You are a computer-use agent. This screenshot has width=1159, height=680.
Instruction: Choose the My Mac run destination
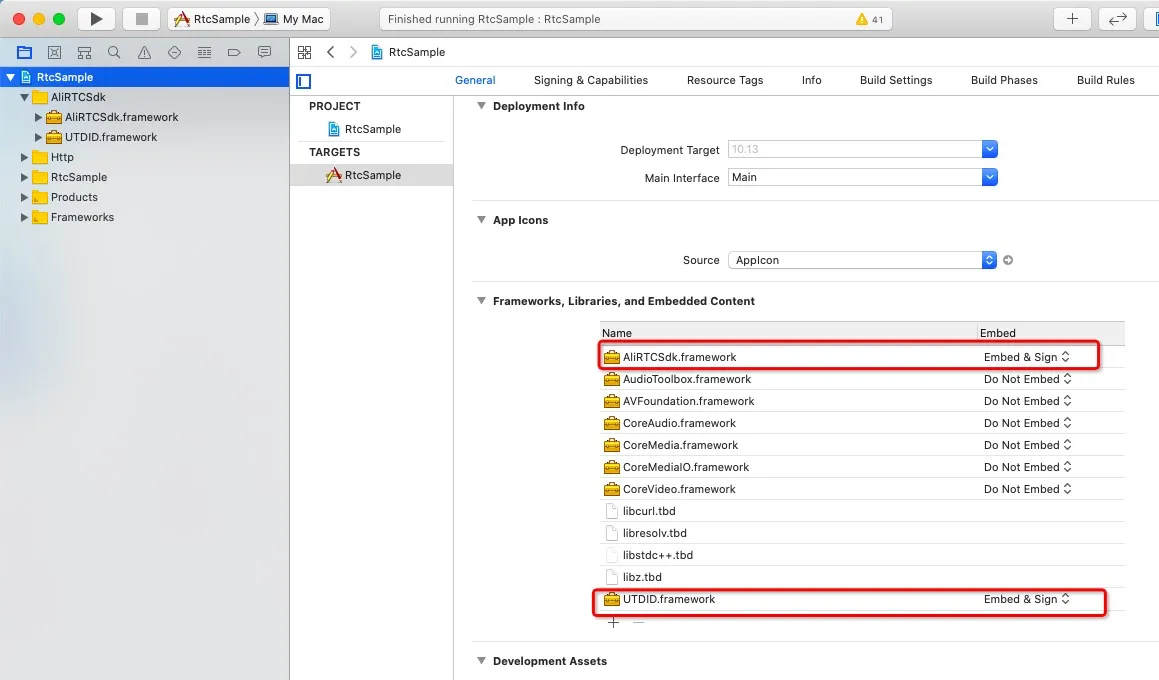coord(294,19)
